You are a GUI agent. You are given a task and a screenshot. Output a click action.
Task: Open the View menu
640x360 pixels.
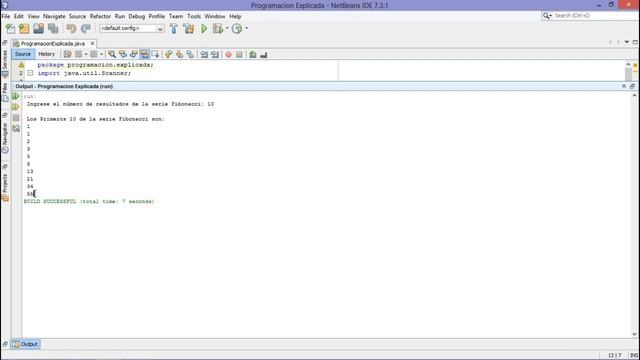point(33,16)
